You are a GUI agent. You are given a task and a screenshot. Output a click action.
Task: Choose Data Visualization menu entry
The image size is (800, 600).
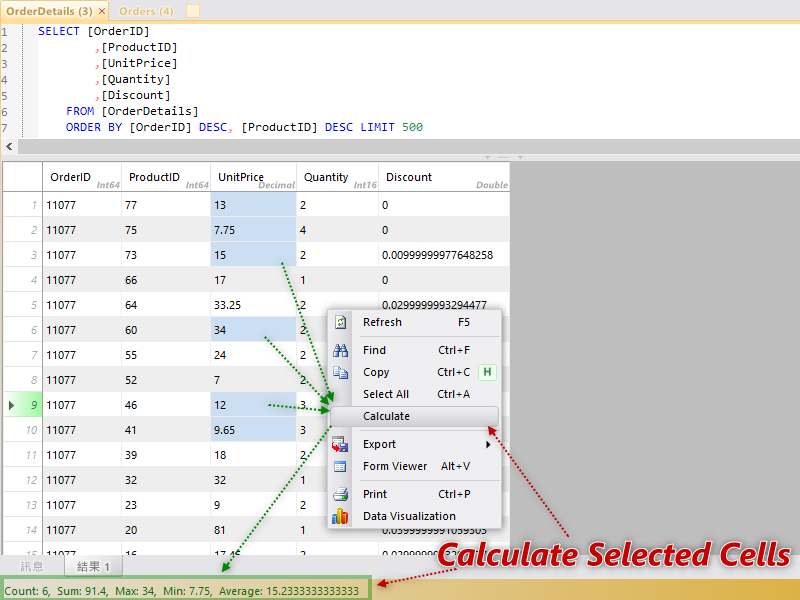(x=414, y=516)
